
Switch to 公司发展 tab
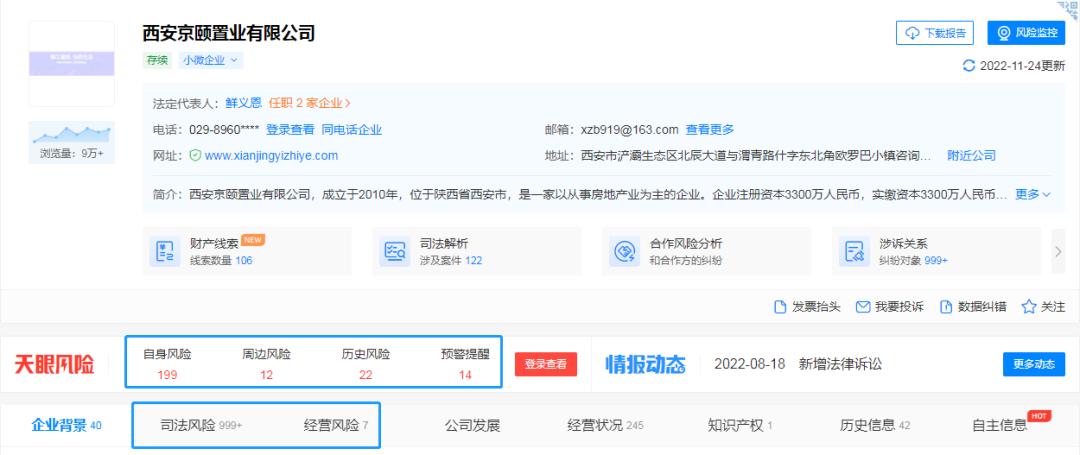click(x=472, y=425)
